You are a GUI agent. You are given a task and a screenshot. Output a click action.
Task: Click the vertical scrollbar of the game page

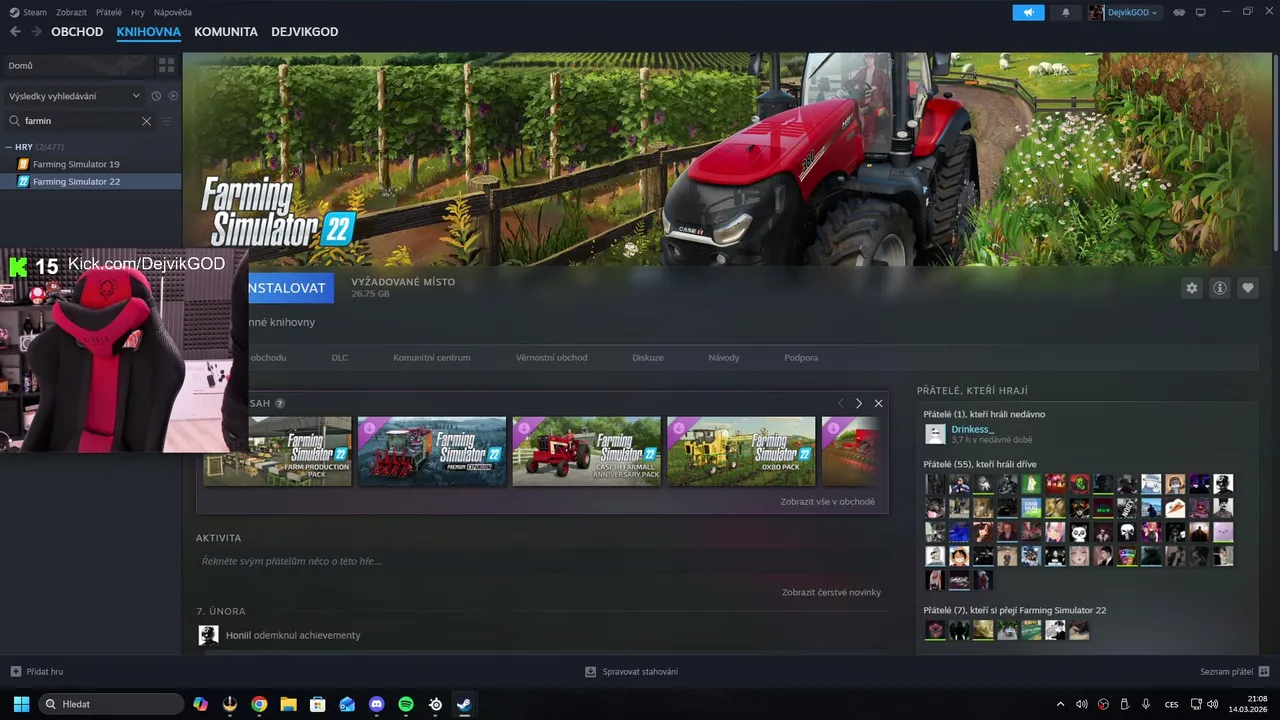pos(1275,150)
